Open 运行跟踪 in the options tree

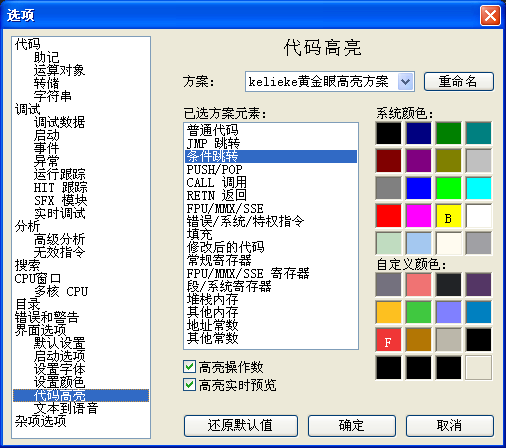tap(59, 174)
